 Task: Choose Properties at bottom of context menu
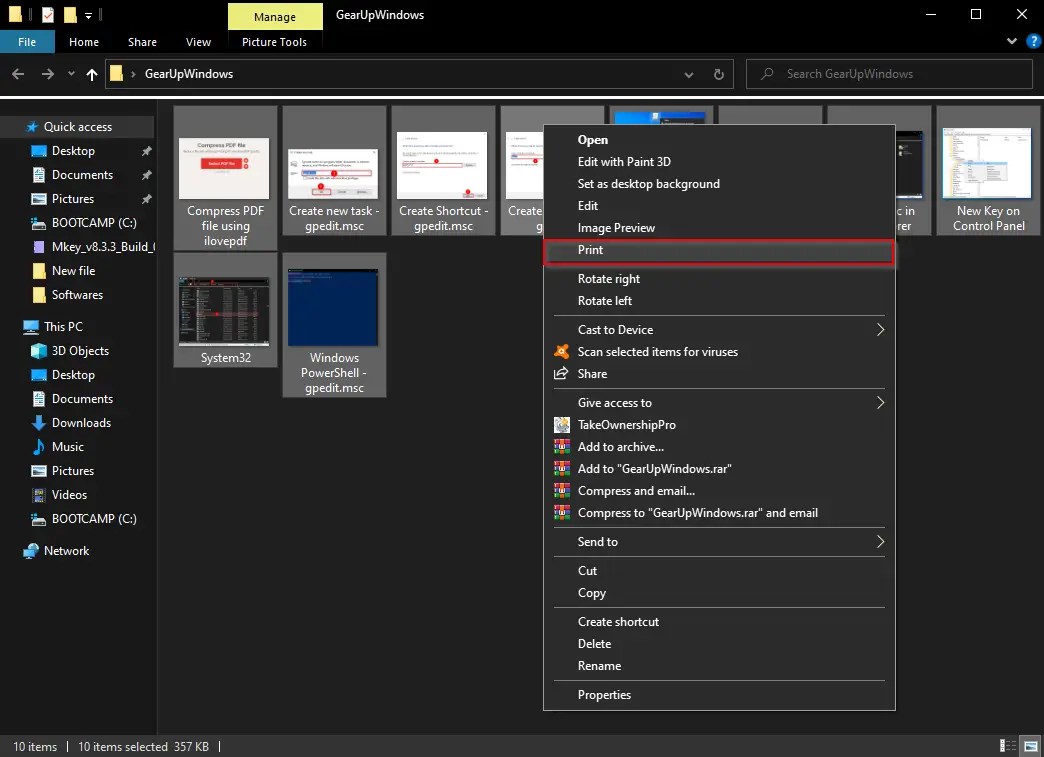(604, 695)
